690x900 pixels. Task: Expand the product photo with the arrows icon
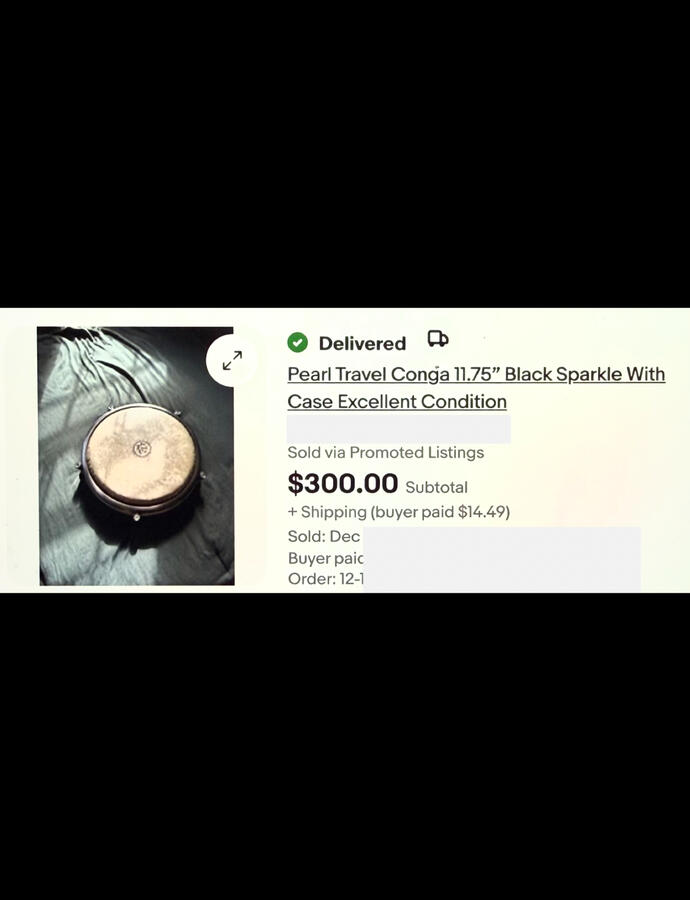(232, 360)
